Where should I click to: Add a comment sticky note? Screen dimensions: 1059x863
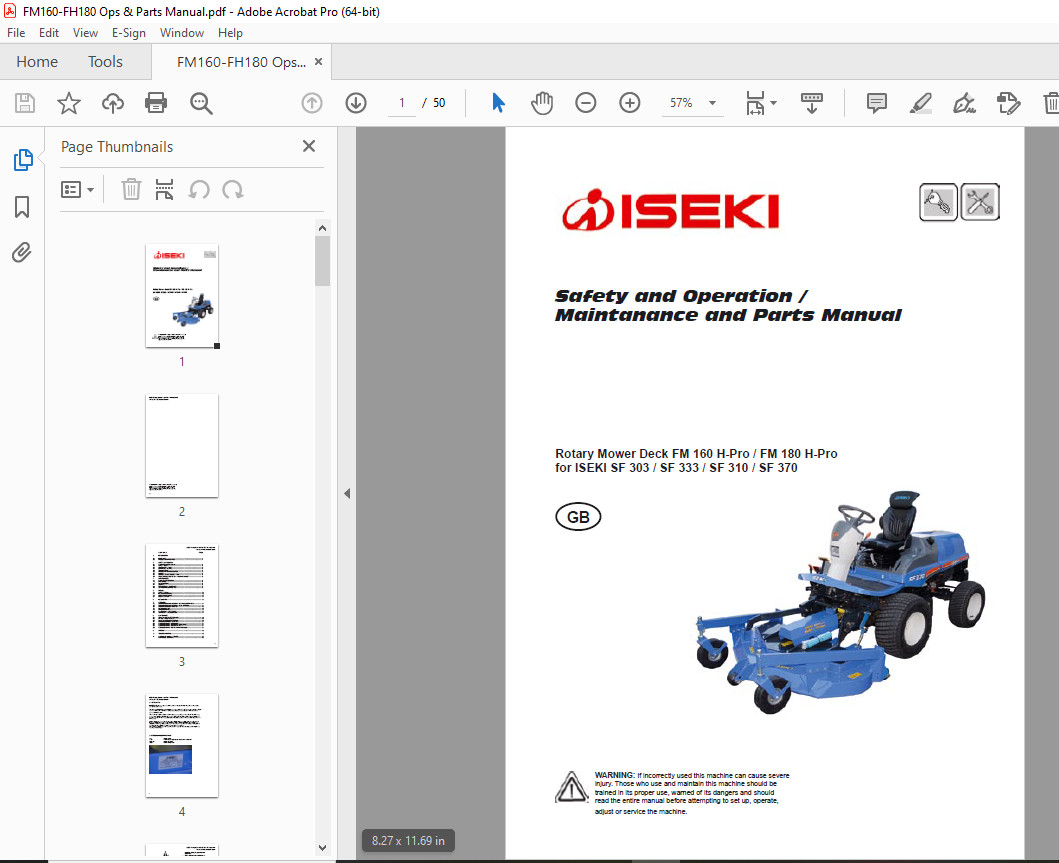877,103
